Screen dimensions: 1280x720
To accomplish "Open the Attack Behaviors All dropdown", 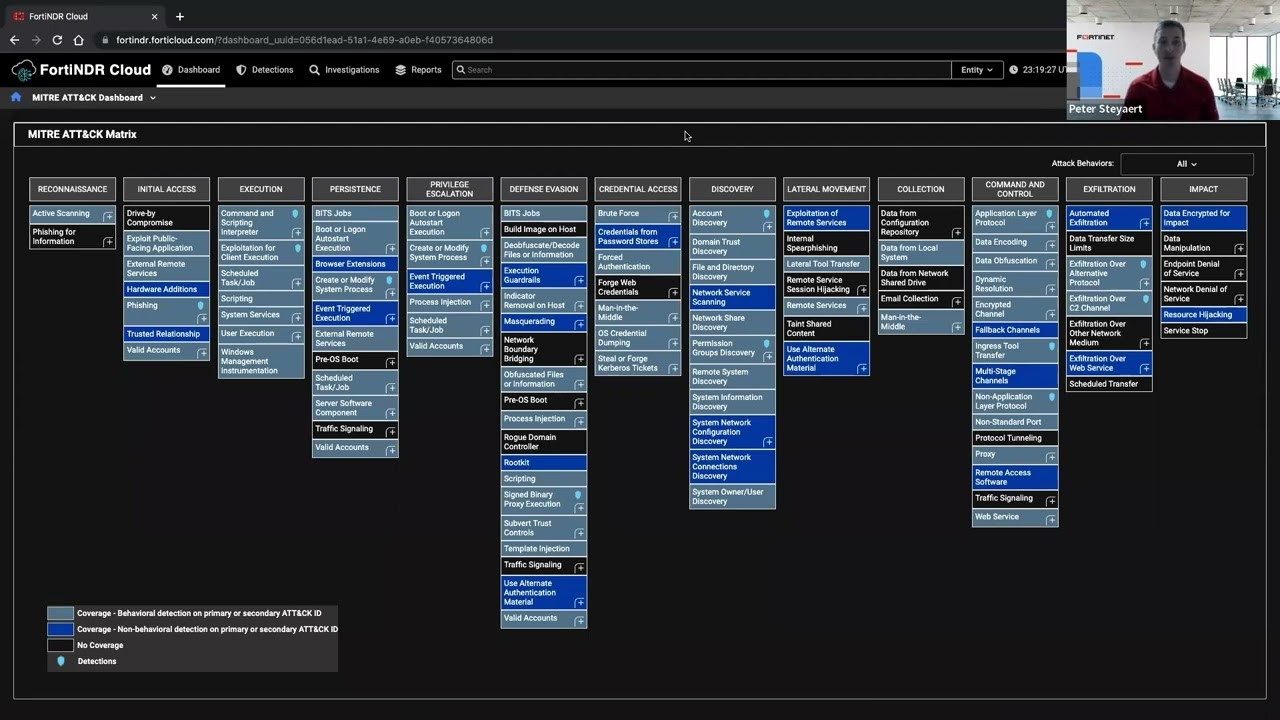I will [x=1187, y=164].
